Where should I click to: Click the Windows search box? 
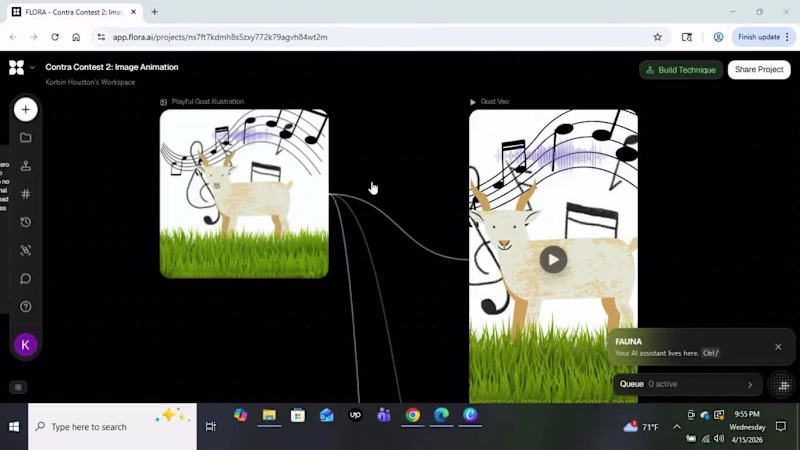click(x=112, y=427)
